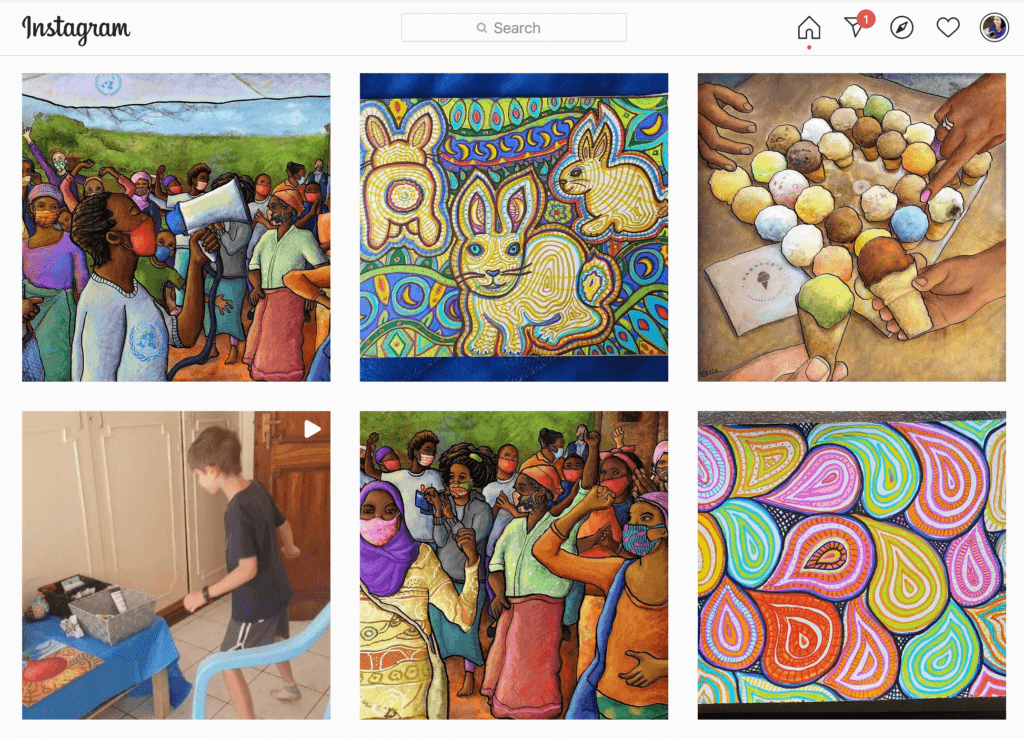Click the Search field
The width and height of the screenshot is (1024, 738).
(x=514, y=27)
